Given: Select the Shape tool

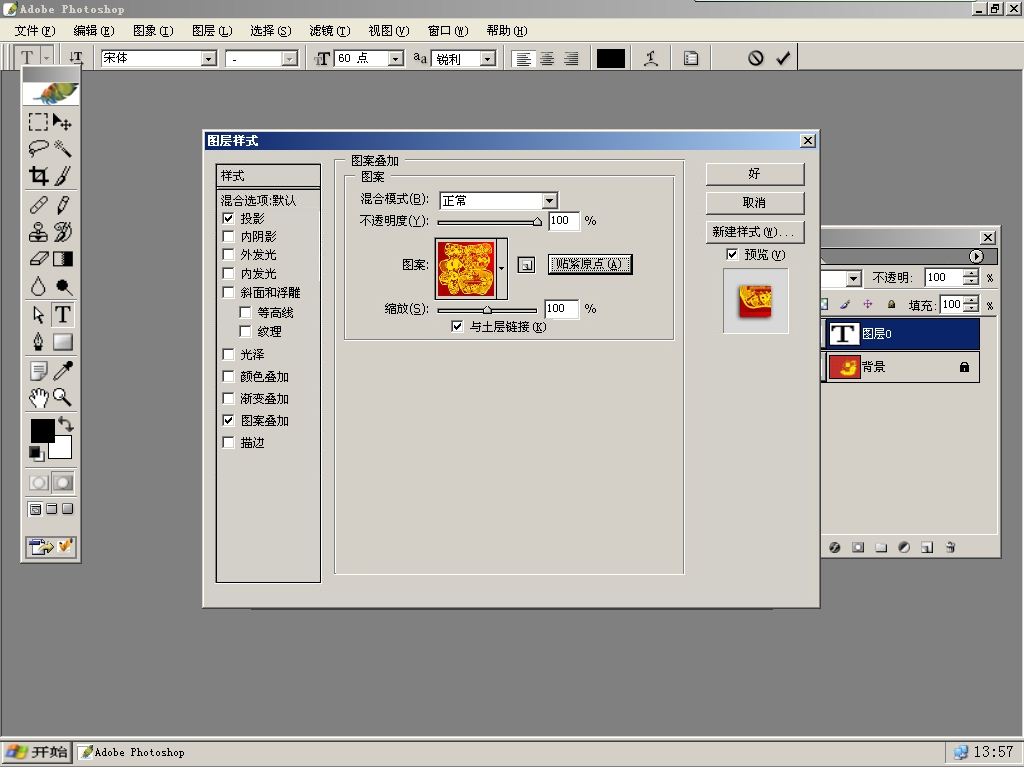Looking at the screenshot, I should [x=63, y=342].
